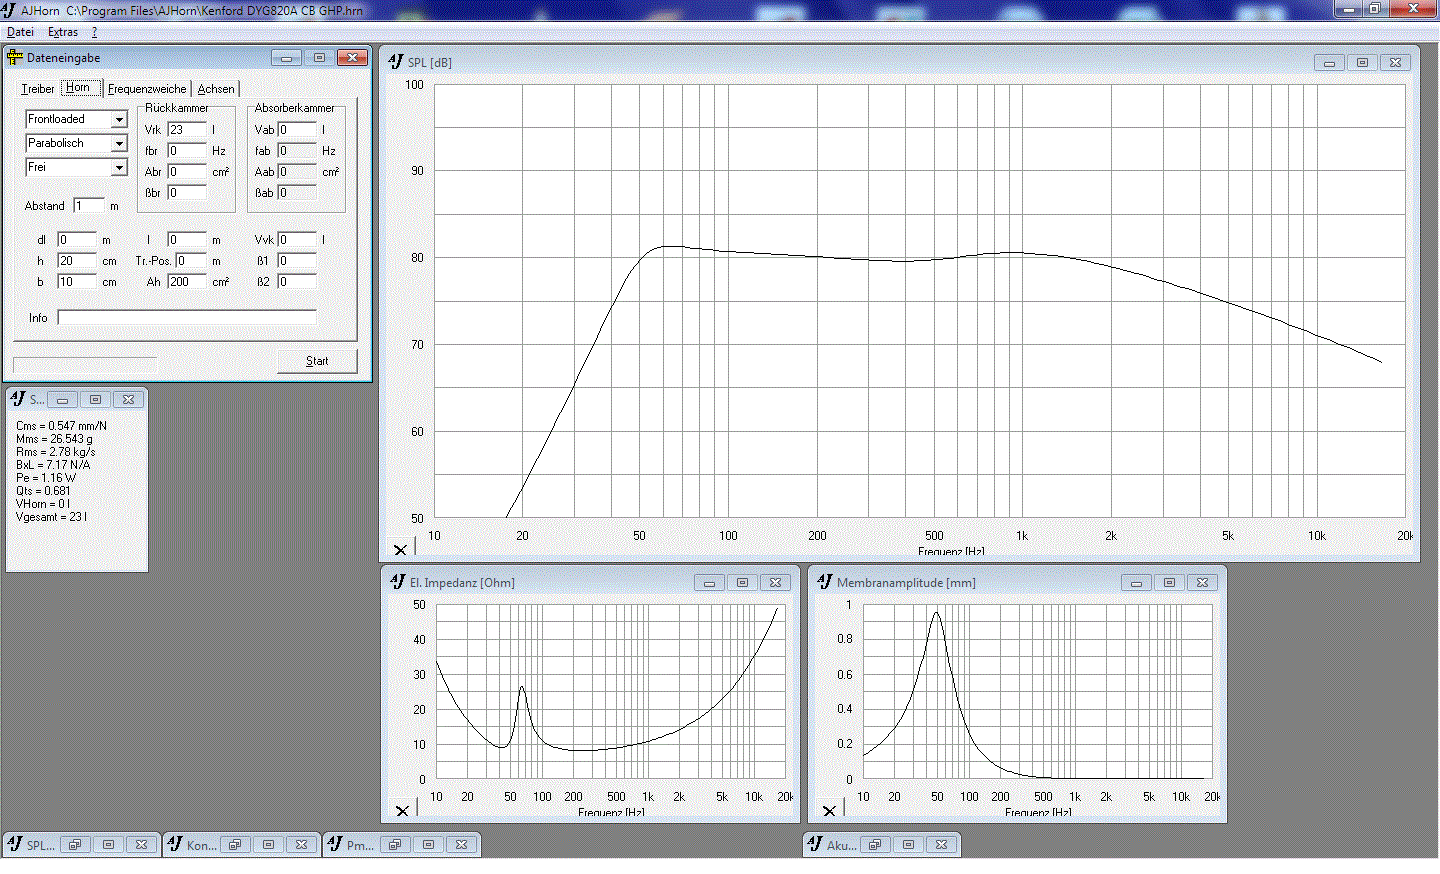
Task: Click the Abstand distance input field
Action: tap(88, 206)
